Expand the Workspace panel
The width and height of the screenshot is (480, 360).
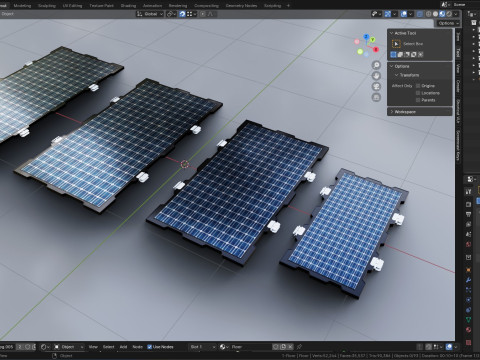419,112
